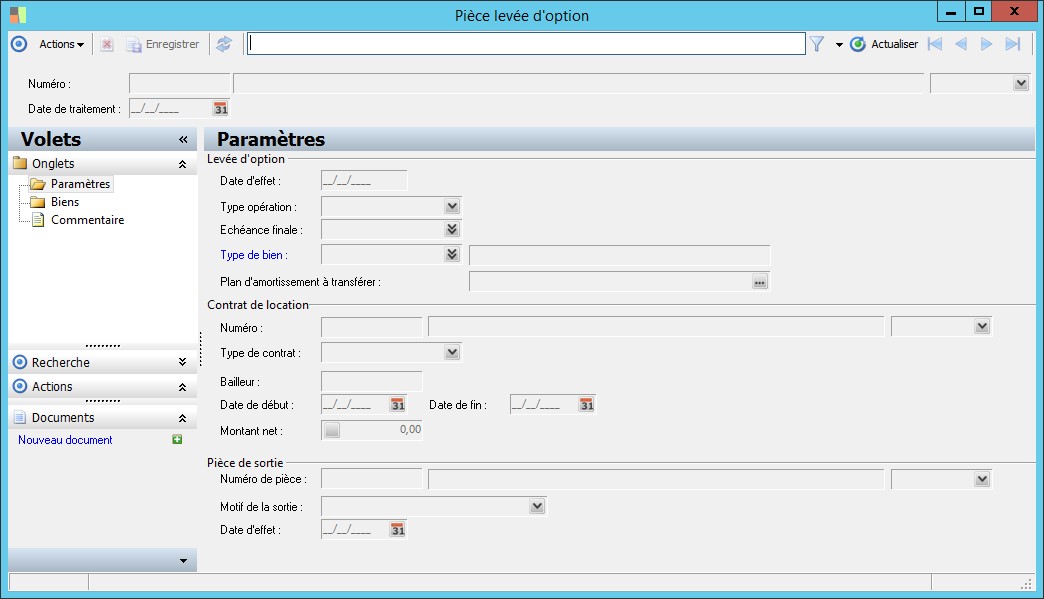Screen dimensions: 1044x599
Task: Open dropdown right of Numéro de pièce
Action: coord(982,479)
